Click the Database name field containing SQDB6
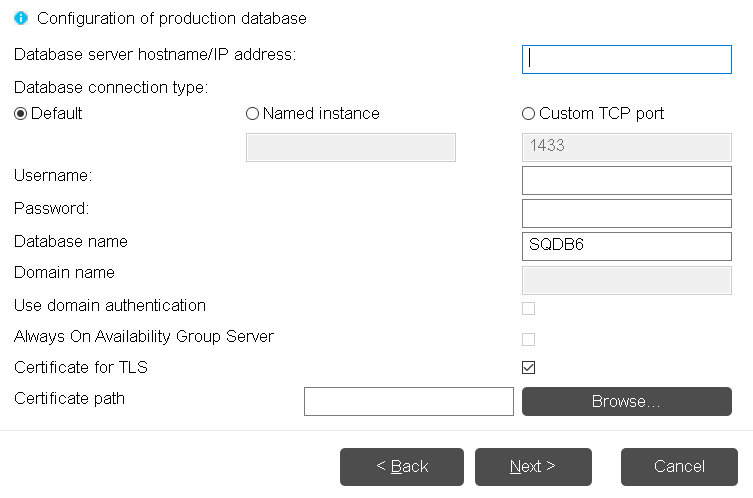The image size is (753, 498). pos(626,246)
